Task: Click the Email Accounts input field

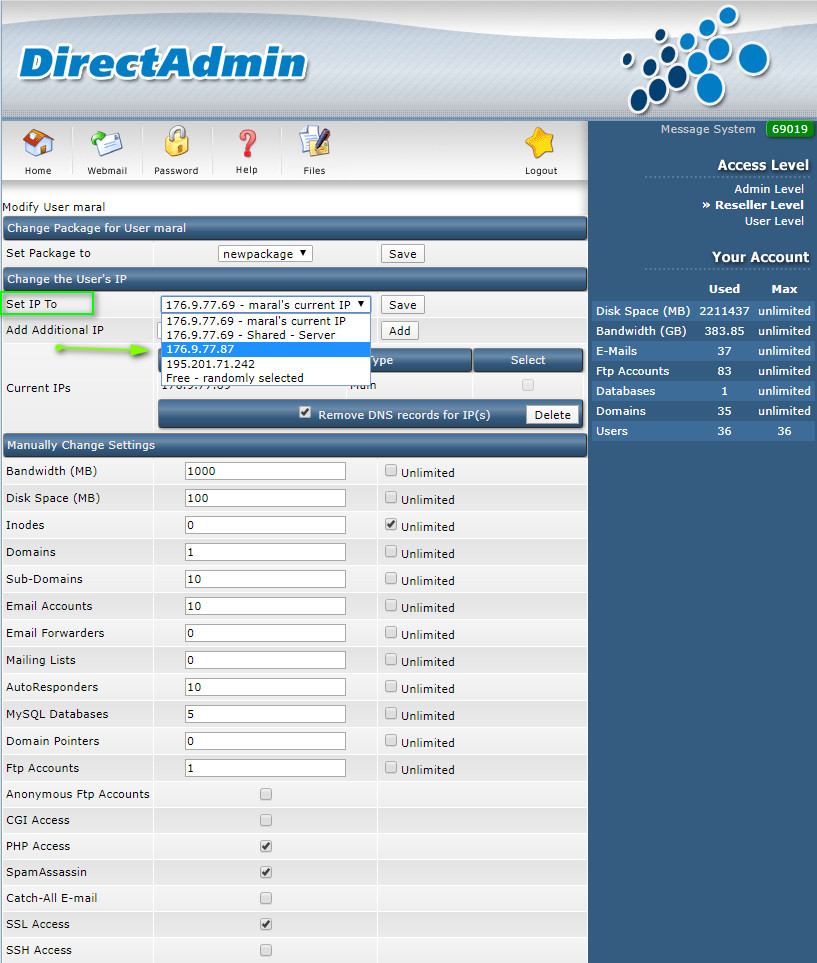Action: (265, 606)
